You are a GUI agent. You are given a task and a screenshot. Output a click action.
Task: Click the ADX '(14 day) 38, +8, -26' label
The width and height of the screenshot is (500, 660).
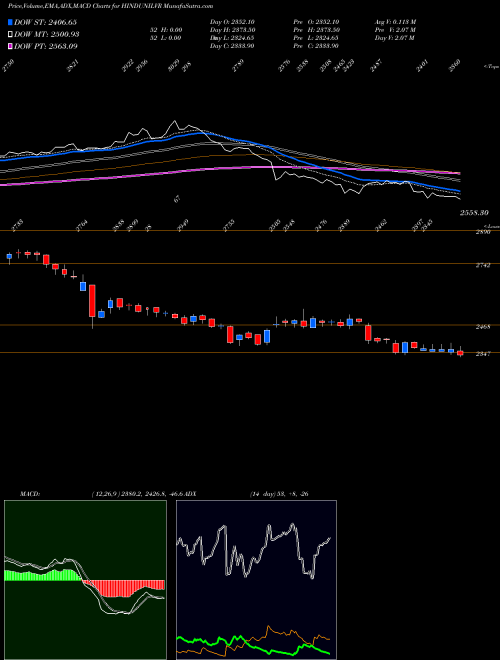pos(279,494)
